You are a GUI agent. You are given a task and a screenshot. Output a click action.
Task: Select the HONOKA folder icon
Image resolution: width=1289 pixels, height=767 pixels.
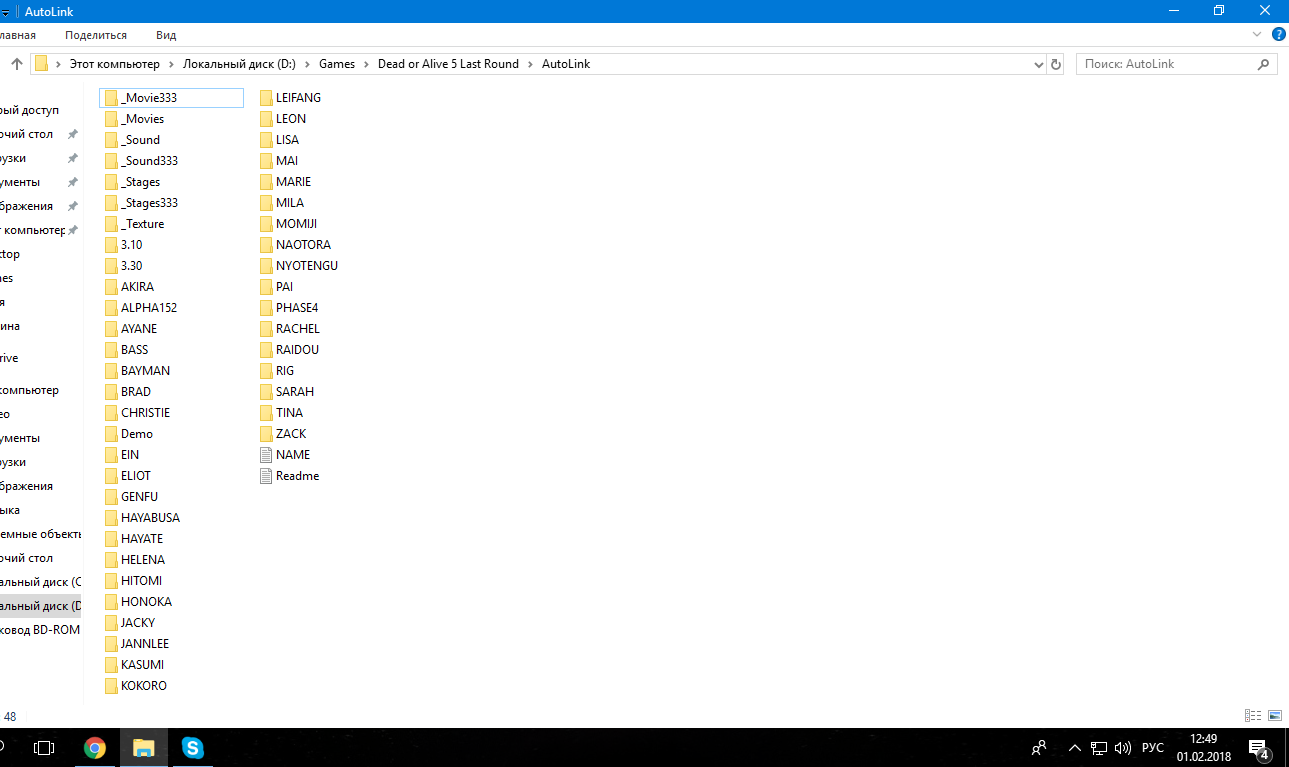[111, 602]
